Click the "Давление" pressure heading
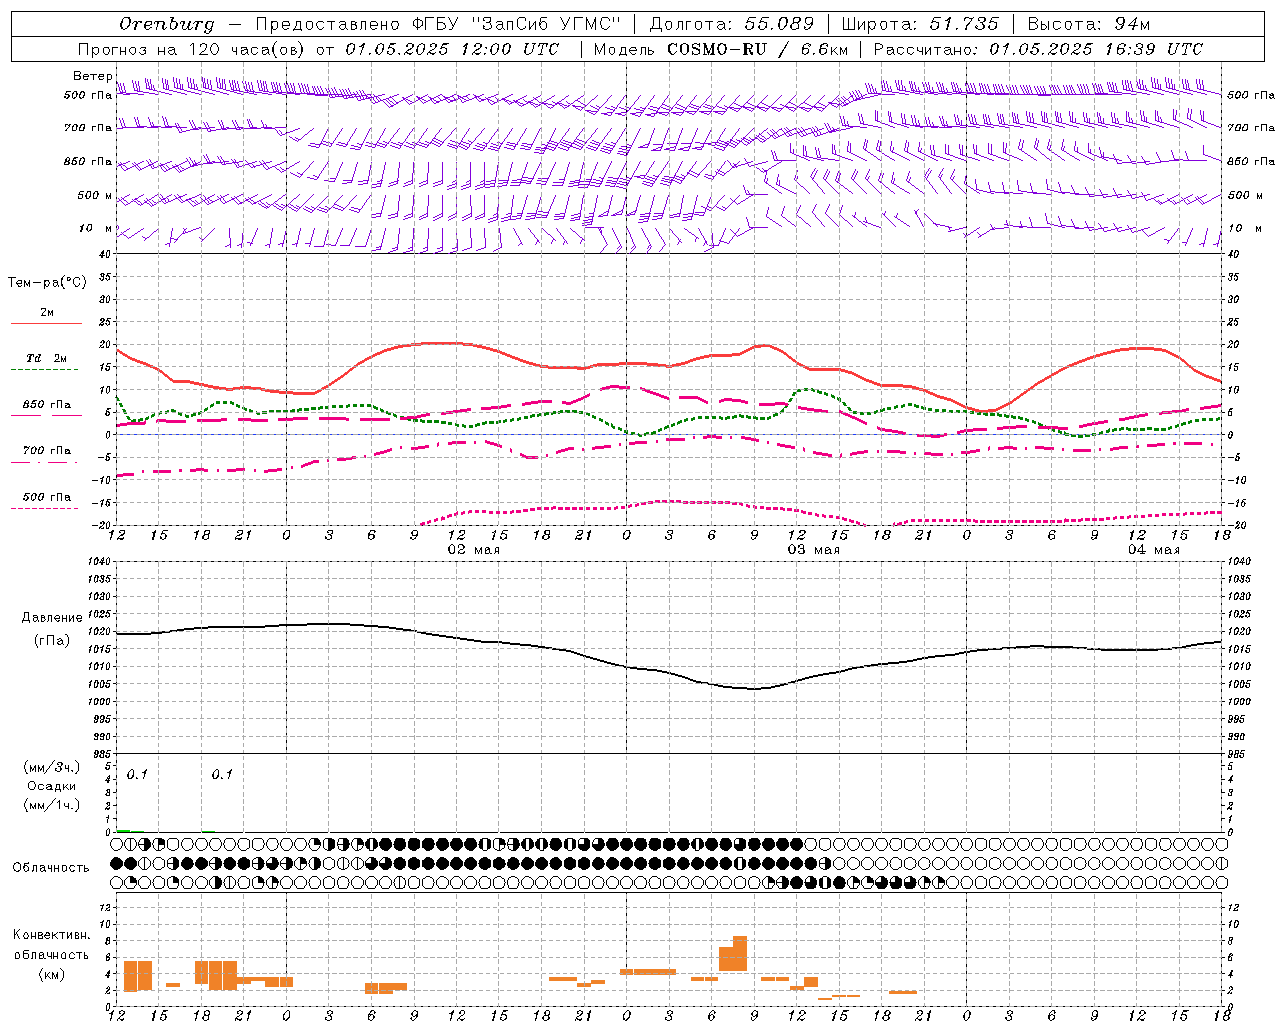 (x=52, y=617)
